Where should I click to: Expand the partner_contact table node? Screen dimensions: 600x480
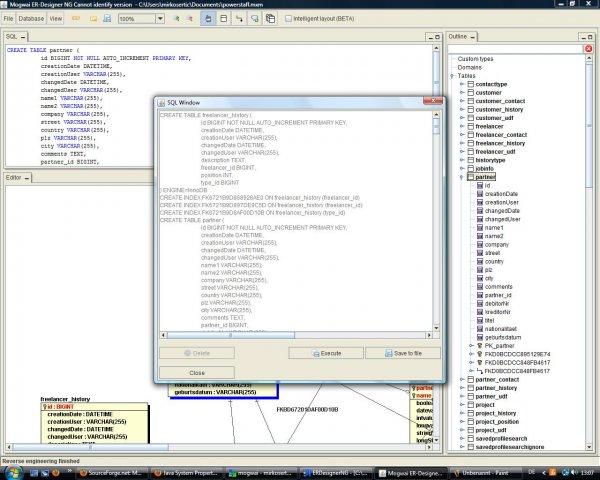click(462, 379)
